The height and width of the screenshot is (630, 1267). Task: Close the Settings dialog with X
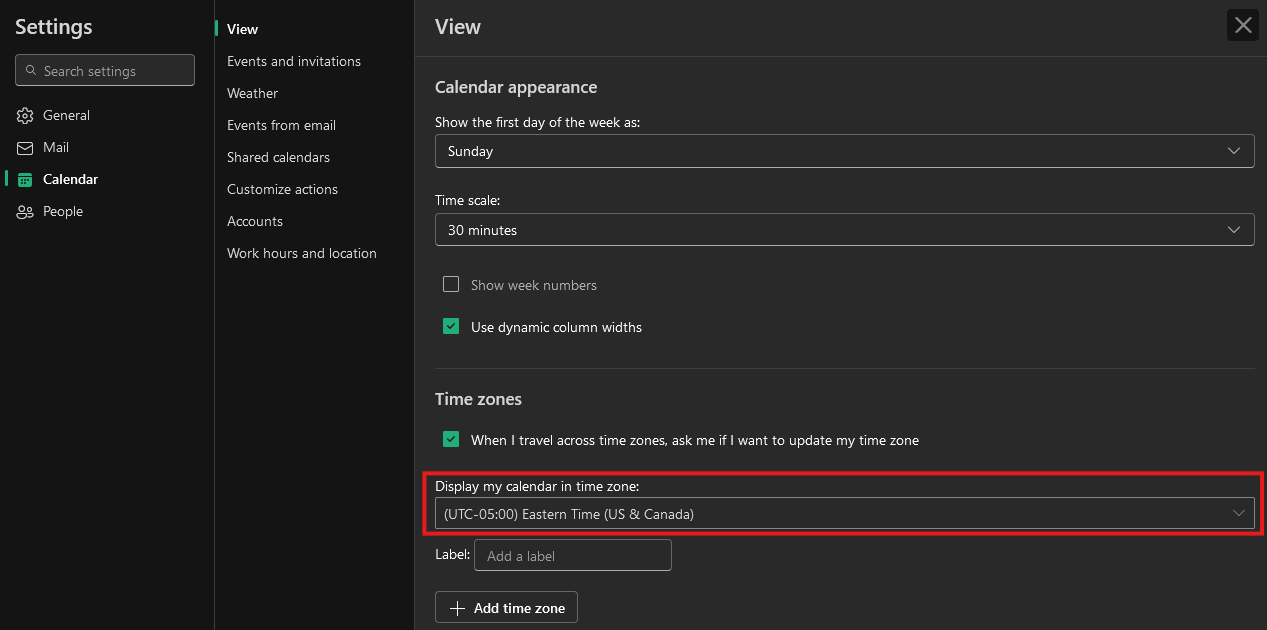pyautogui.click(x=1243, y=26)
